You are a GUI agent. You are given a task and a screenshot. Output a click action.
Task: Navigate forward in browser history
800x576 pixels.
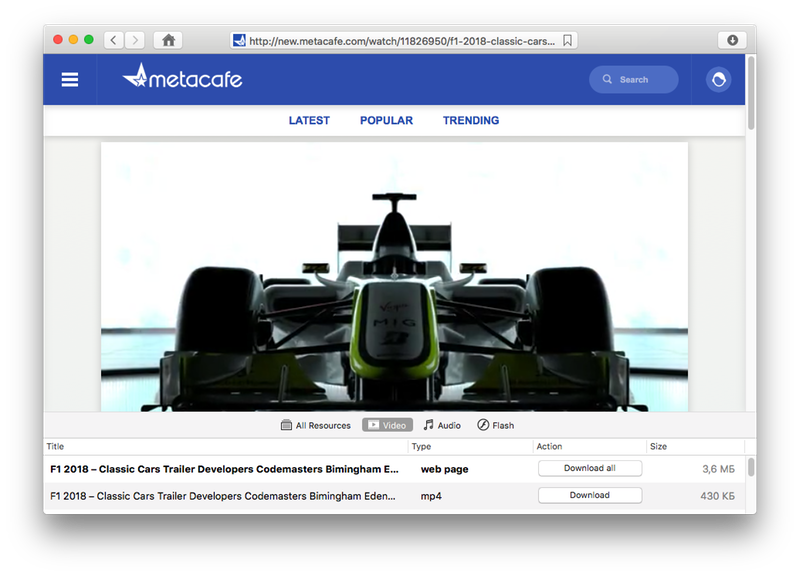click(135, 40)
